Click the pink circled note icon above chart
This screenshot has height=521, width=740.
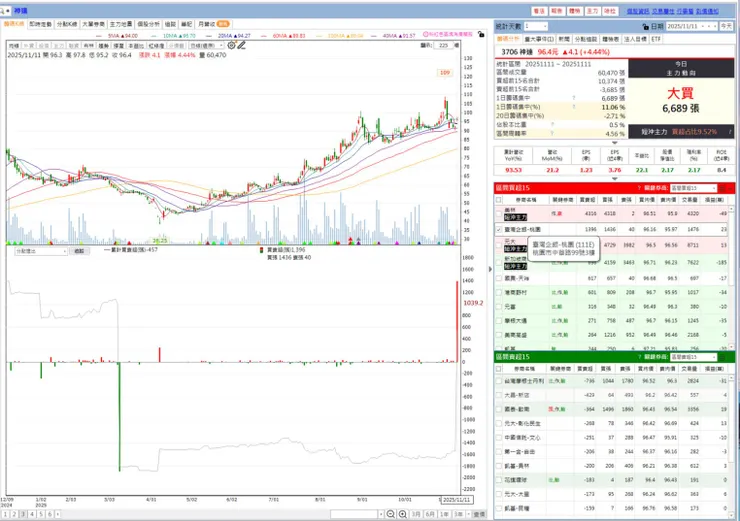coord(425,34)
